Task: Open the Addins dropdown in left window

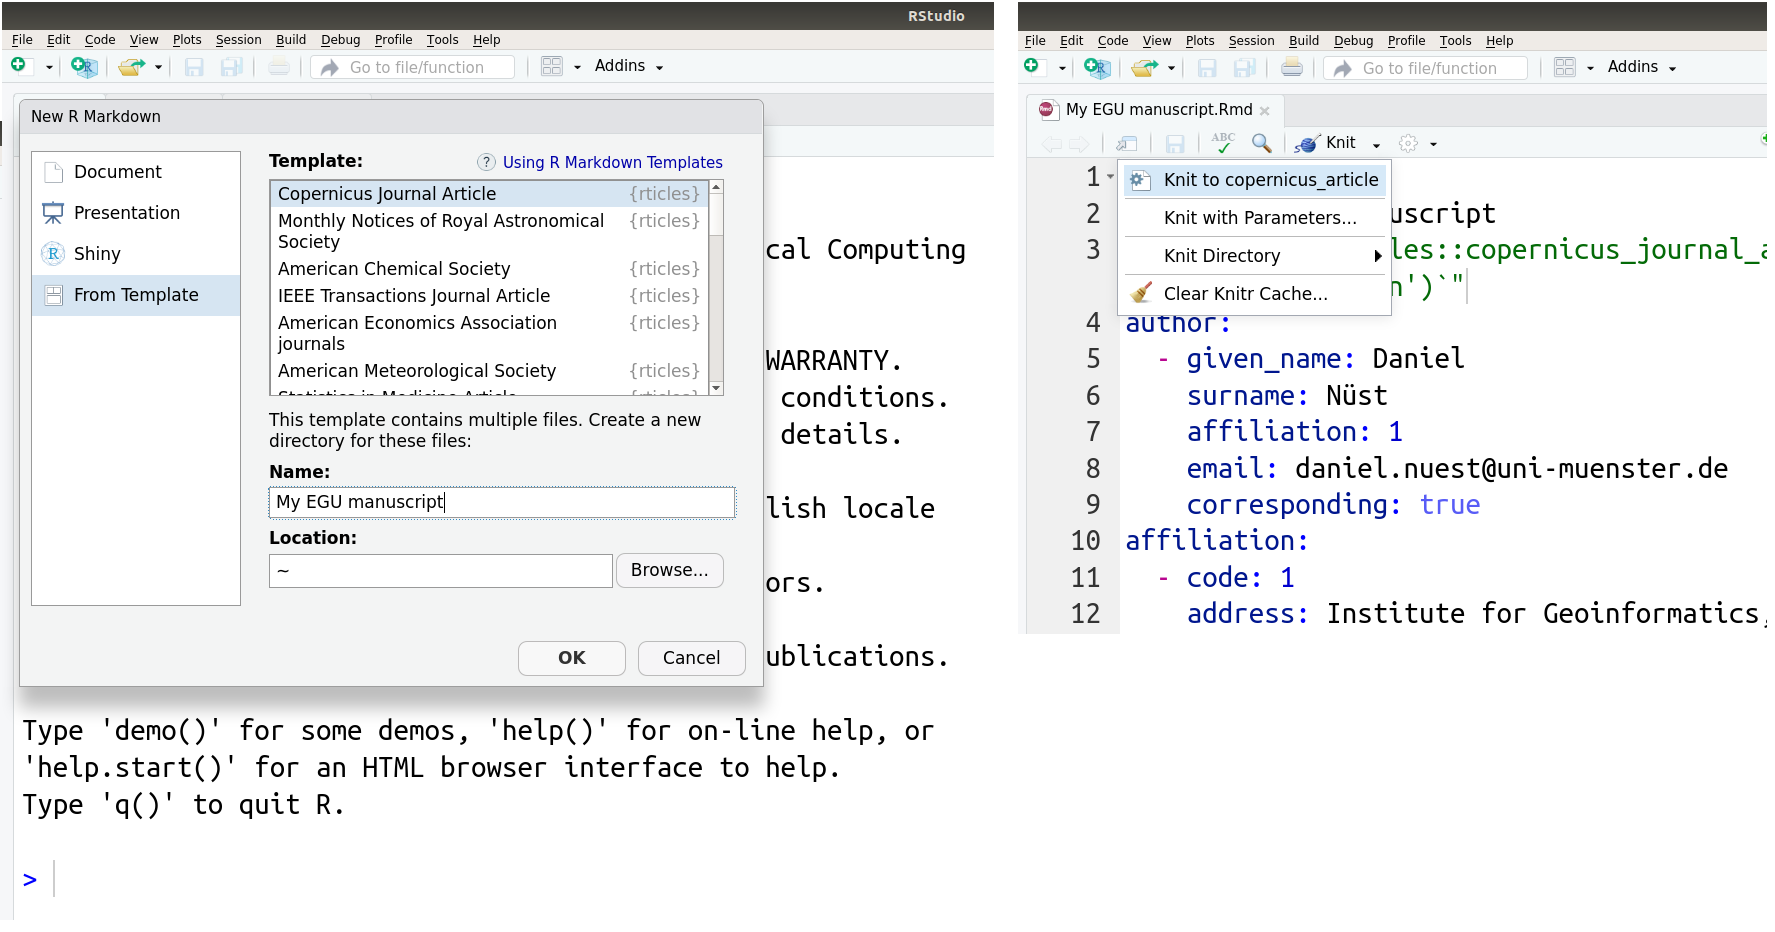Action: [x=629, y=66]
